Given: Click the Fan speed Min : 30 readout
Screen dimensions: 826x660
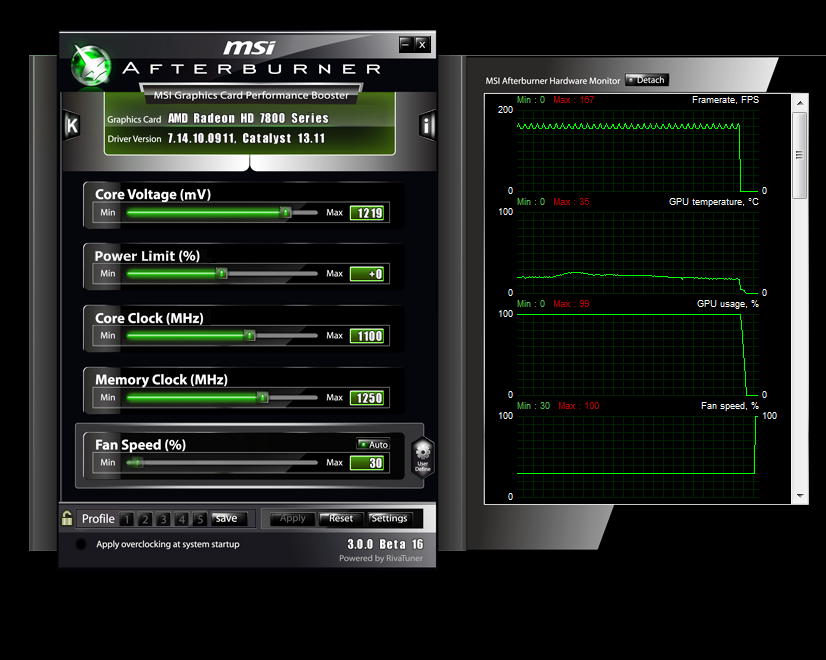Looking at the screenshot, I should tap(533, 406).
